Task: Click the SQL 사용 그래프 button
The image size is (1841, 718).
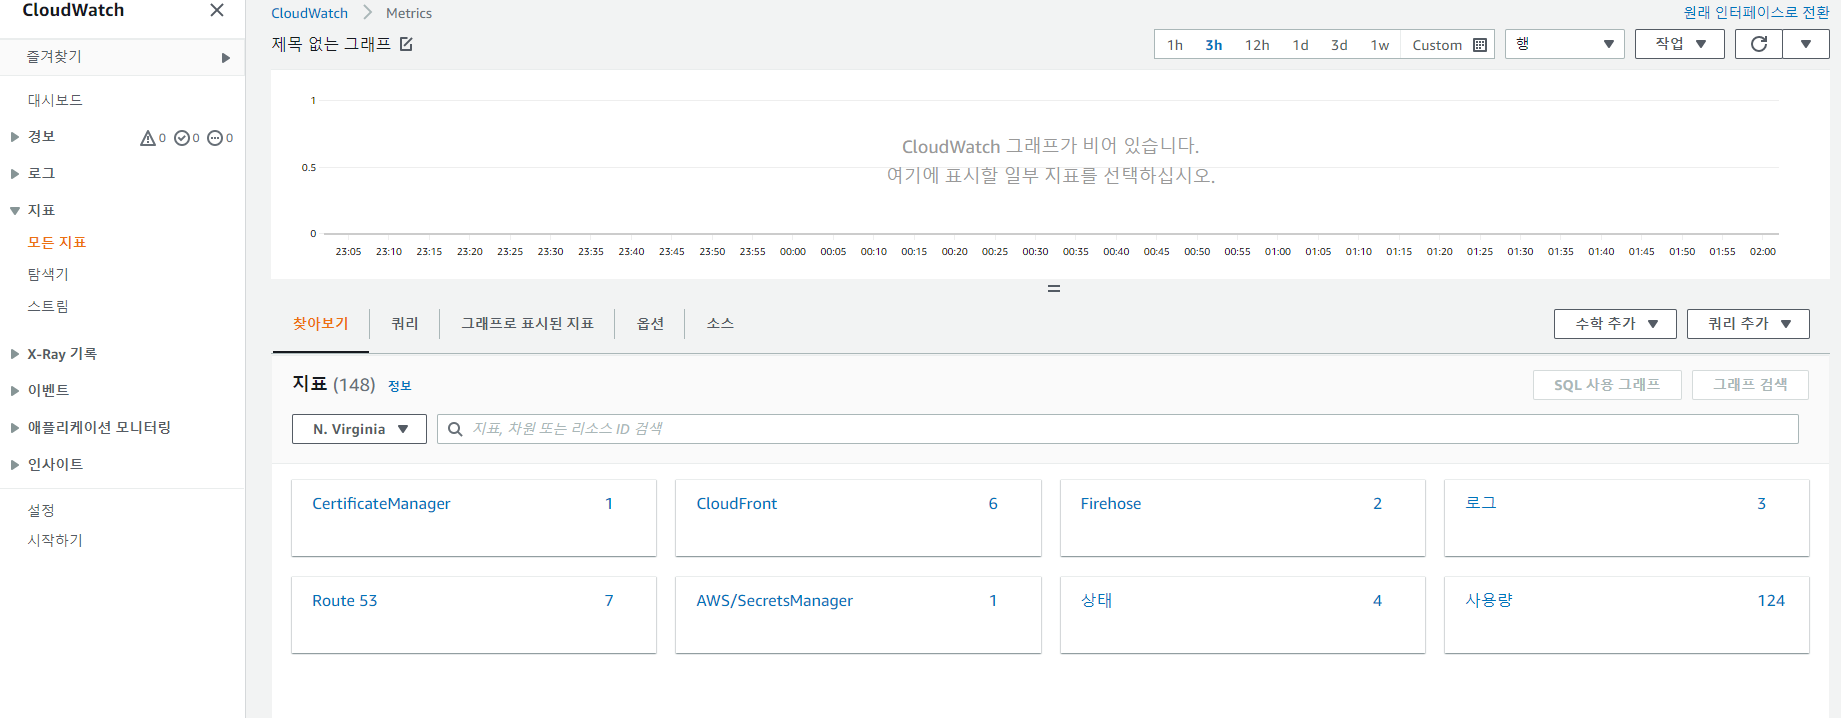Action: 1607,385
